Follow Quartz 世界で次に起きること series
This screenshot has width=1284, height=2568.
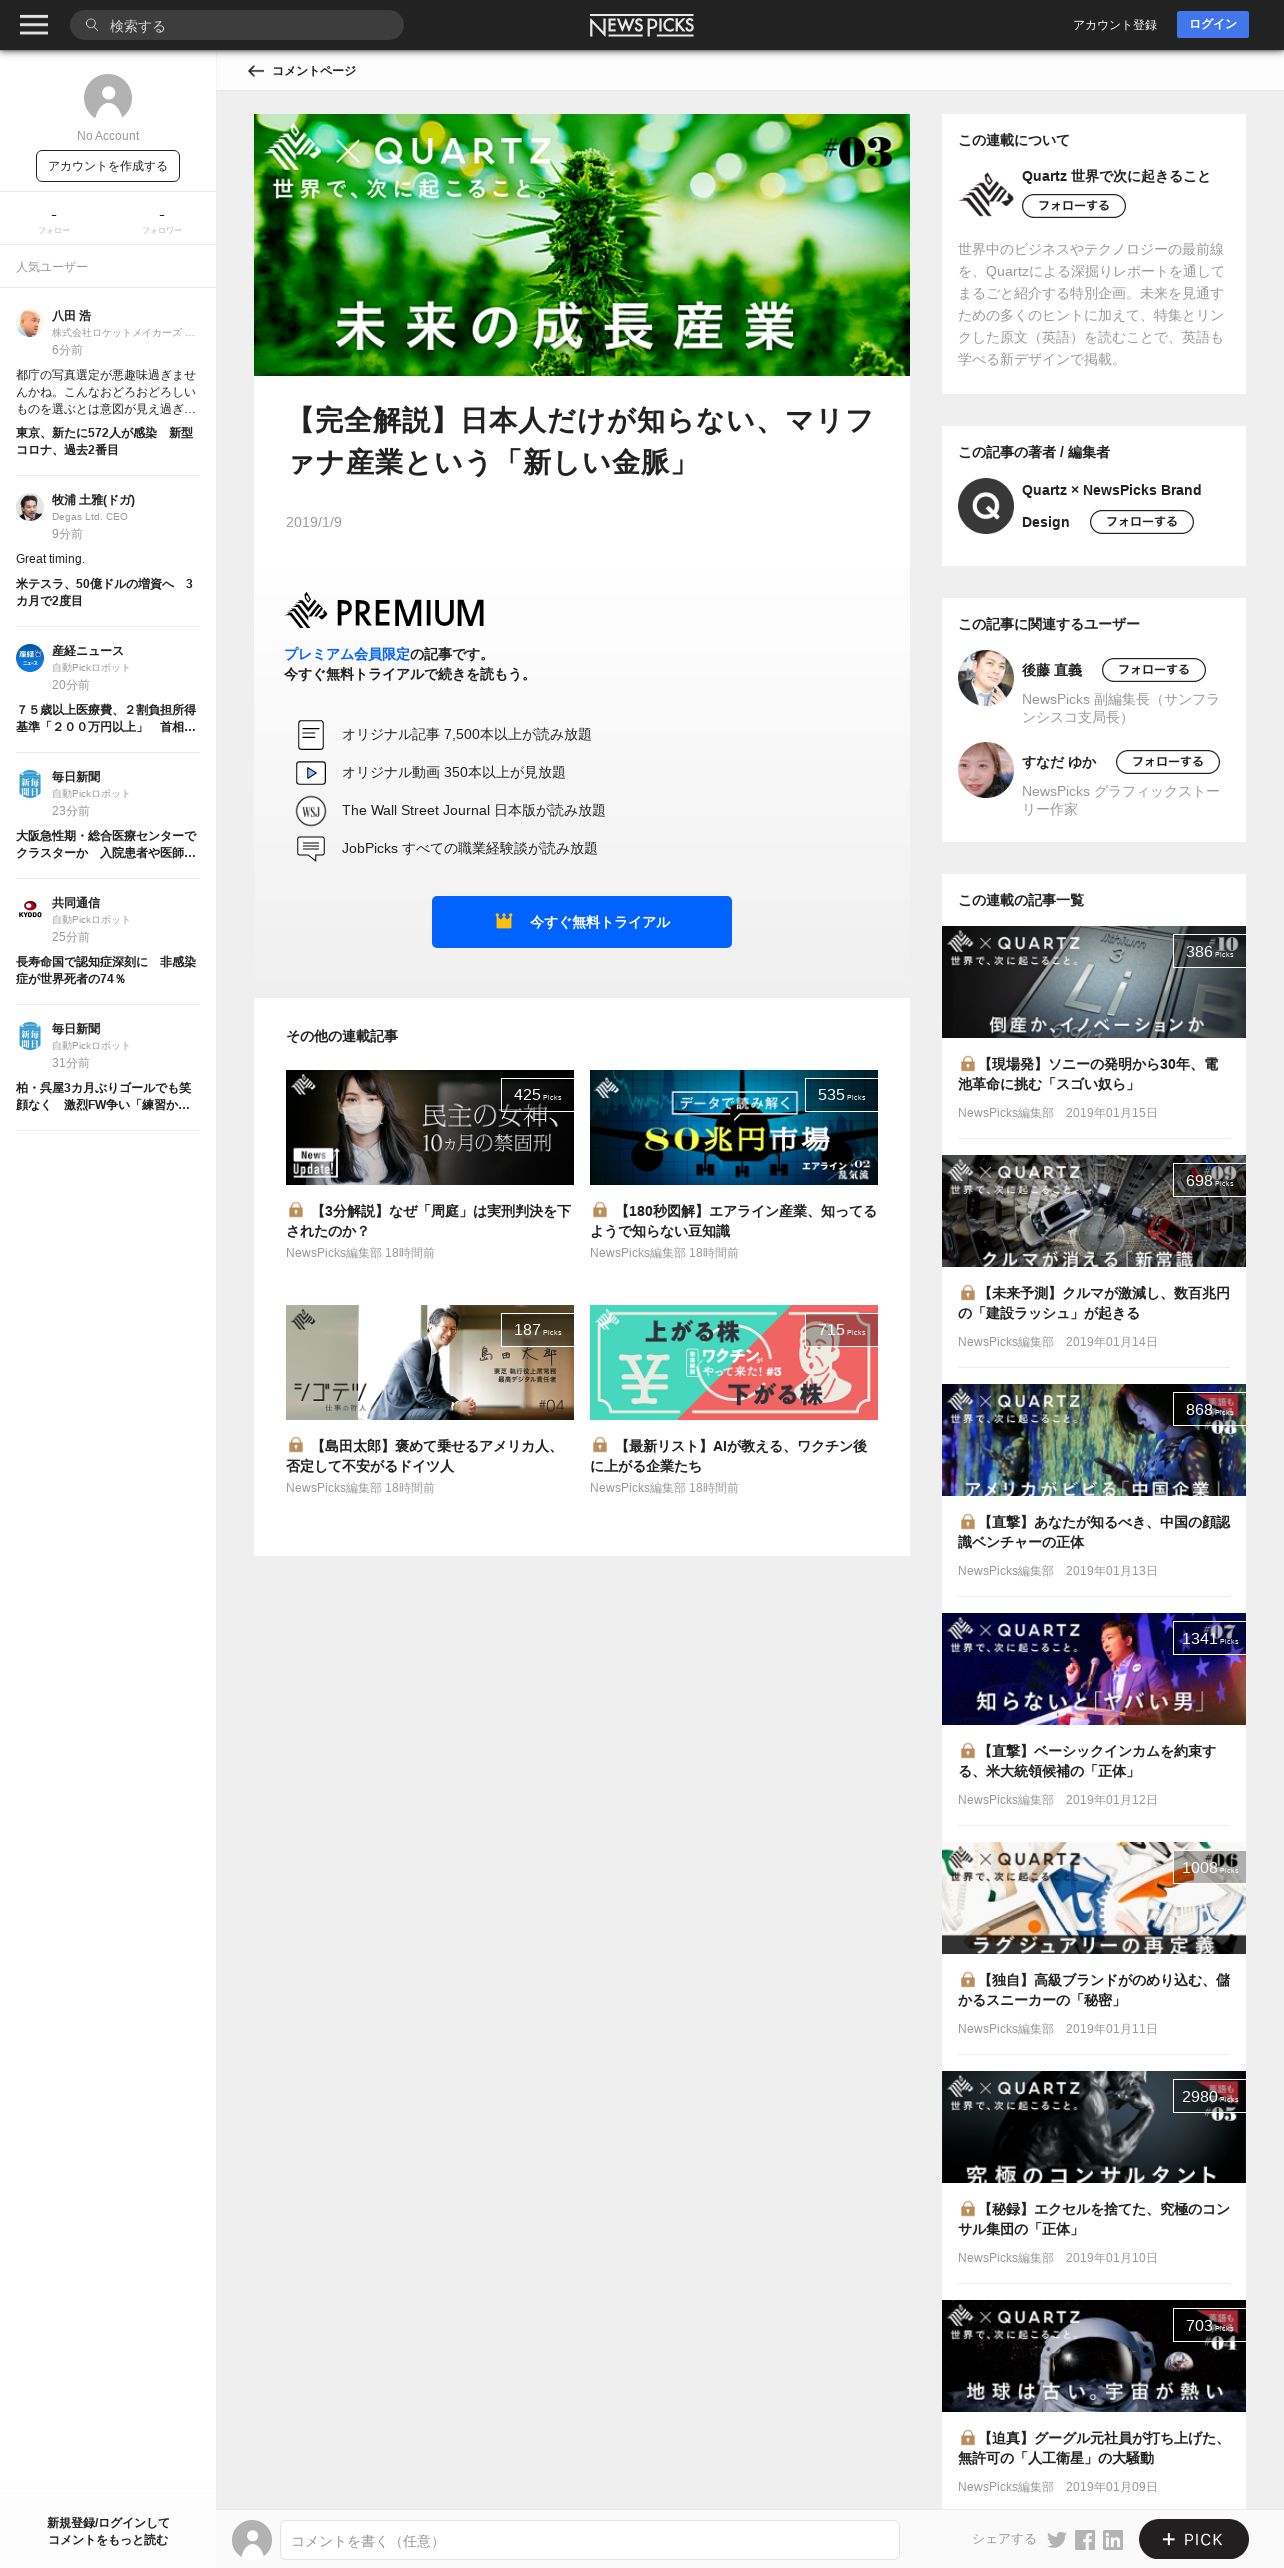tap(1074, 206)
